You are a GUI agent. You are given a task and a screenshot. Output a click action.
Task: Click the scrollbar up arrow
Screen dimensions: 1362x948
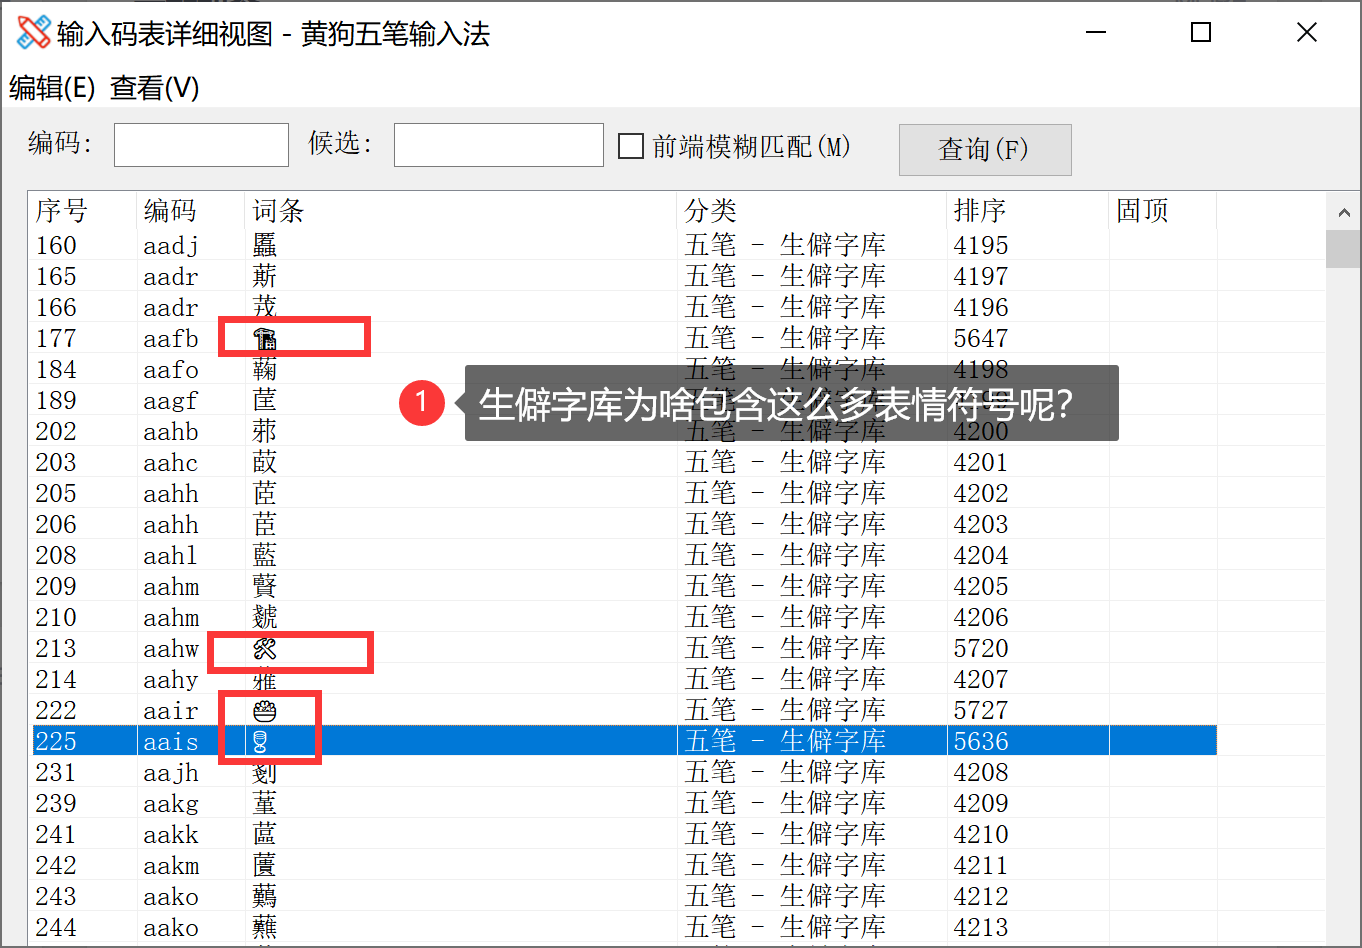1343,213
